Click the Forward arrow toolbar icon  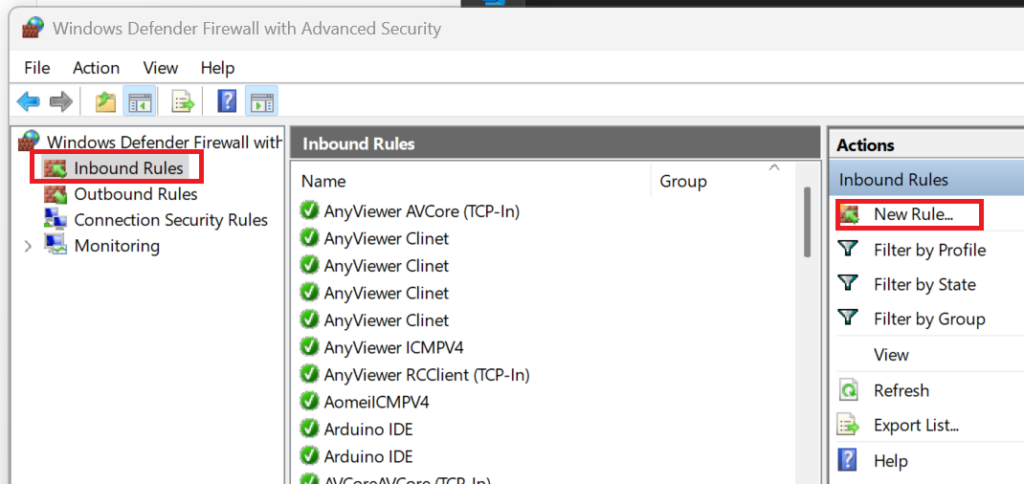[x=61, y=101]
